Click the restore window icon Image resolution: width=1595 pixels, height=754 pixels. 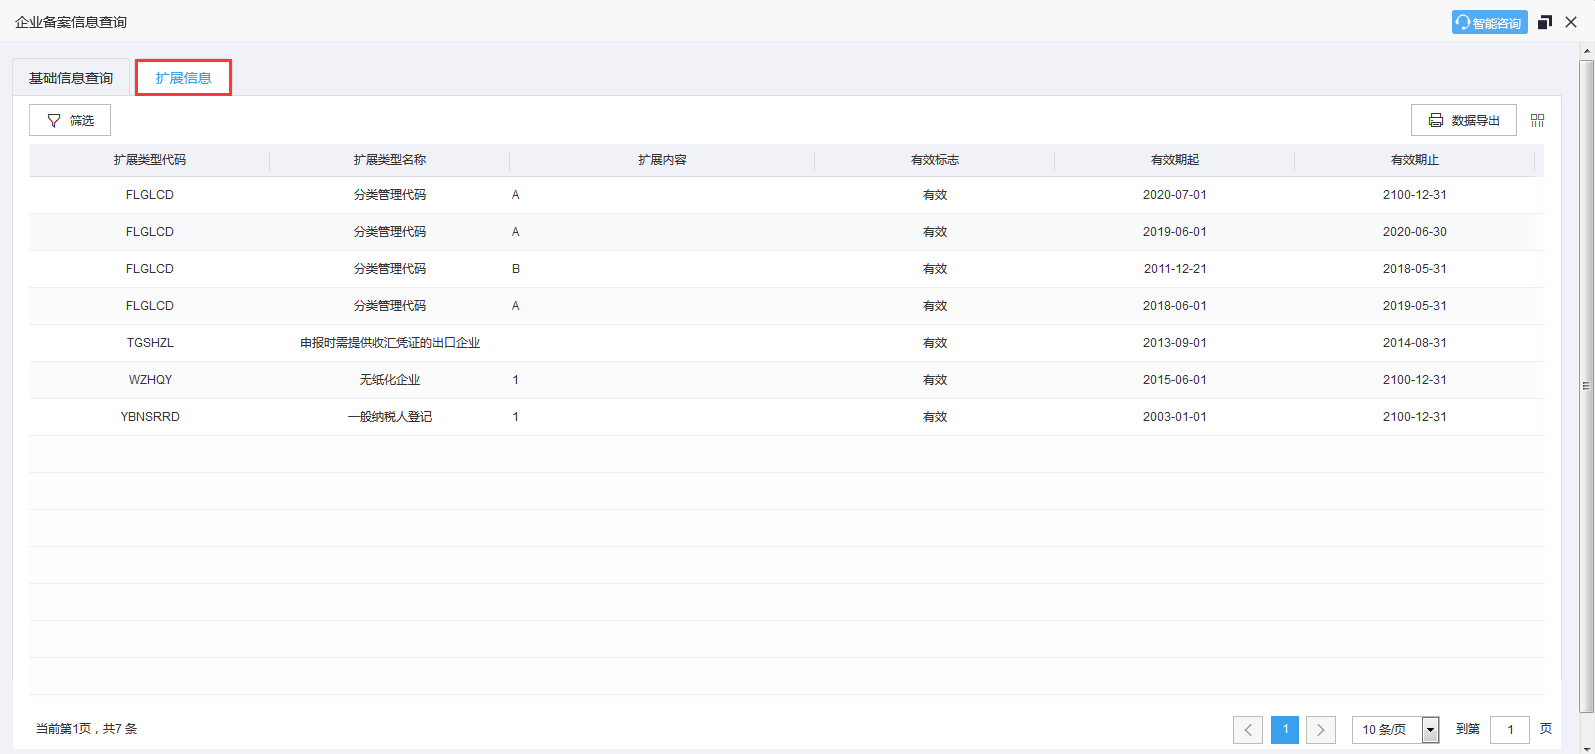coord(1545,22)
